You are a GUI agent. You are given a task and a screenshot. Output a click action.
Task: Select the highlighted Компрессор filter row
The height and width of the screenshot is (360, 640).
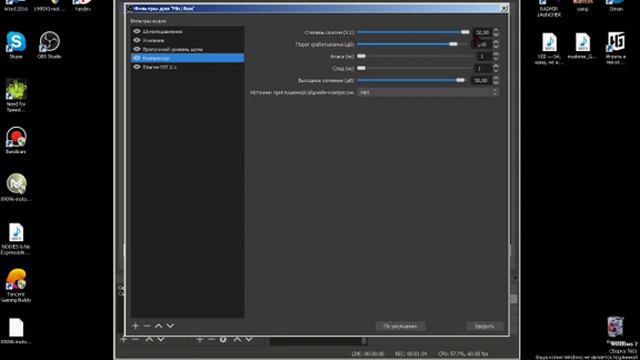coord(187,58)
